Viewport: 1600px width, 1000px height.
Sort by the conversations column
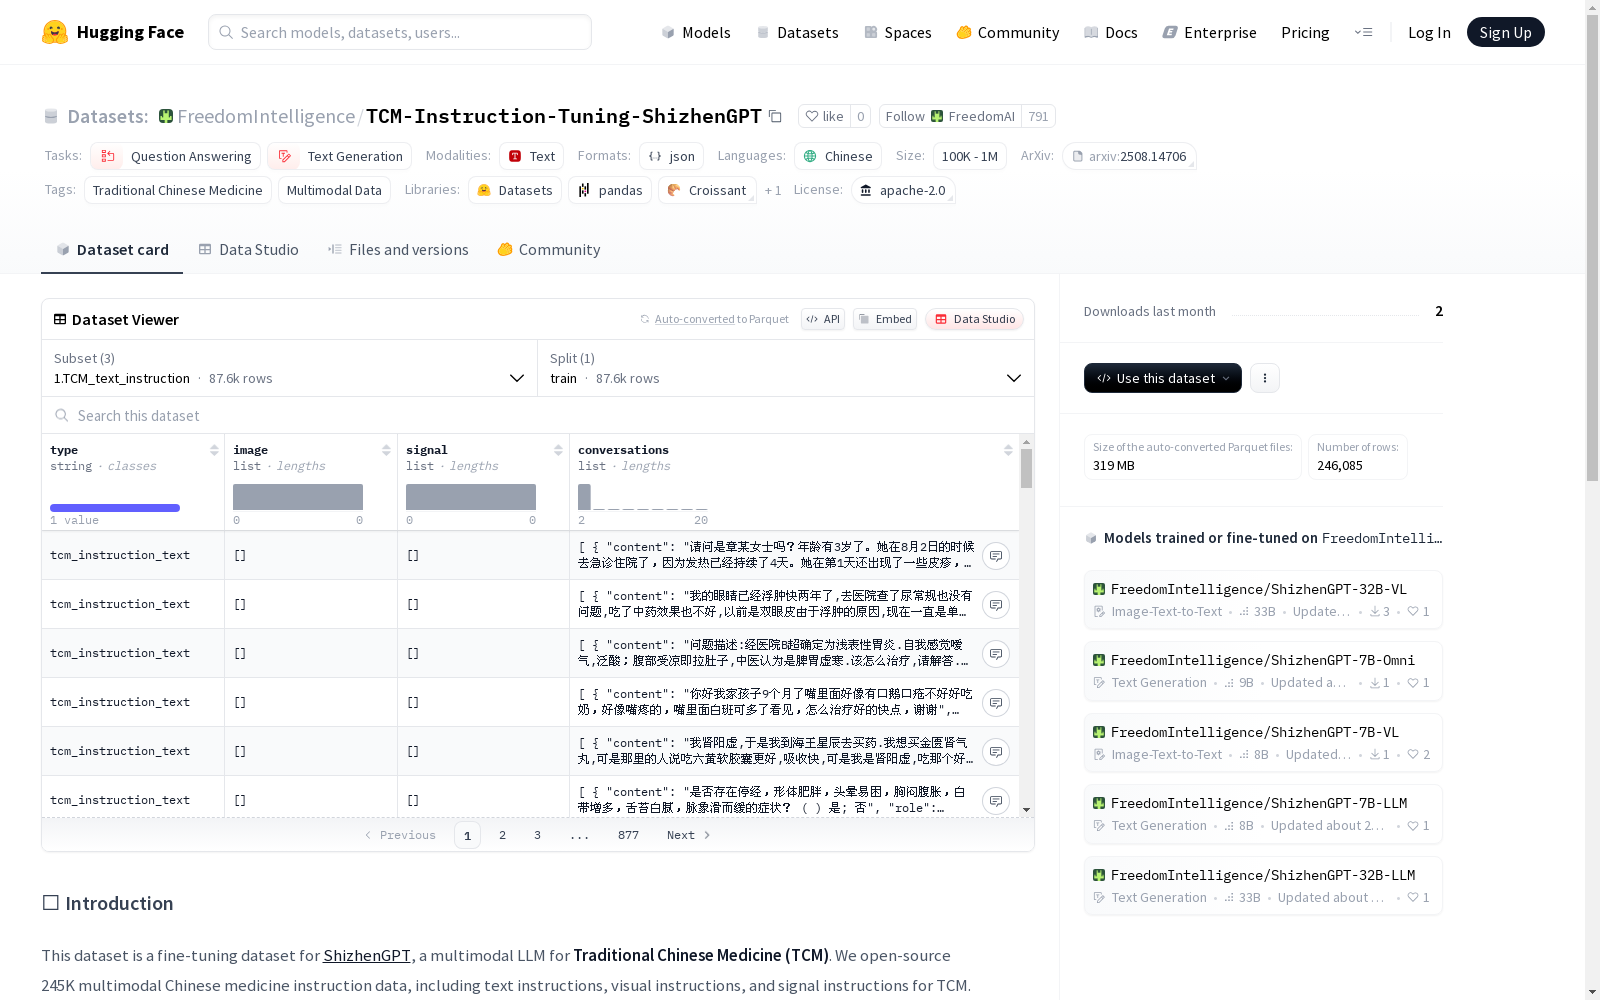1008,451
